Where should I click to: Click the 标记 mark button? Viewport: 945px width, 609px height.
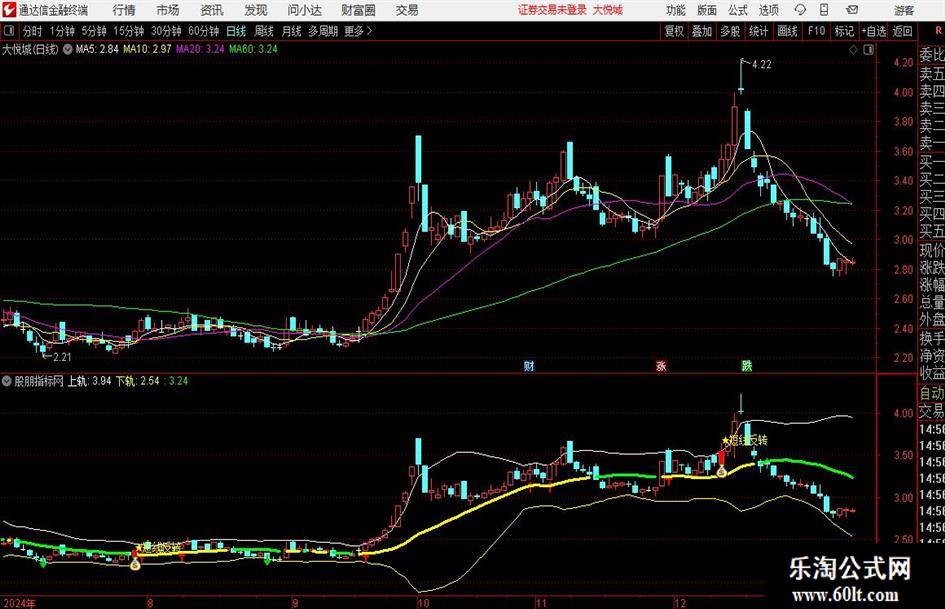(844, 31)
